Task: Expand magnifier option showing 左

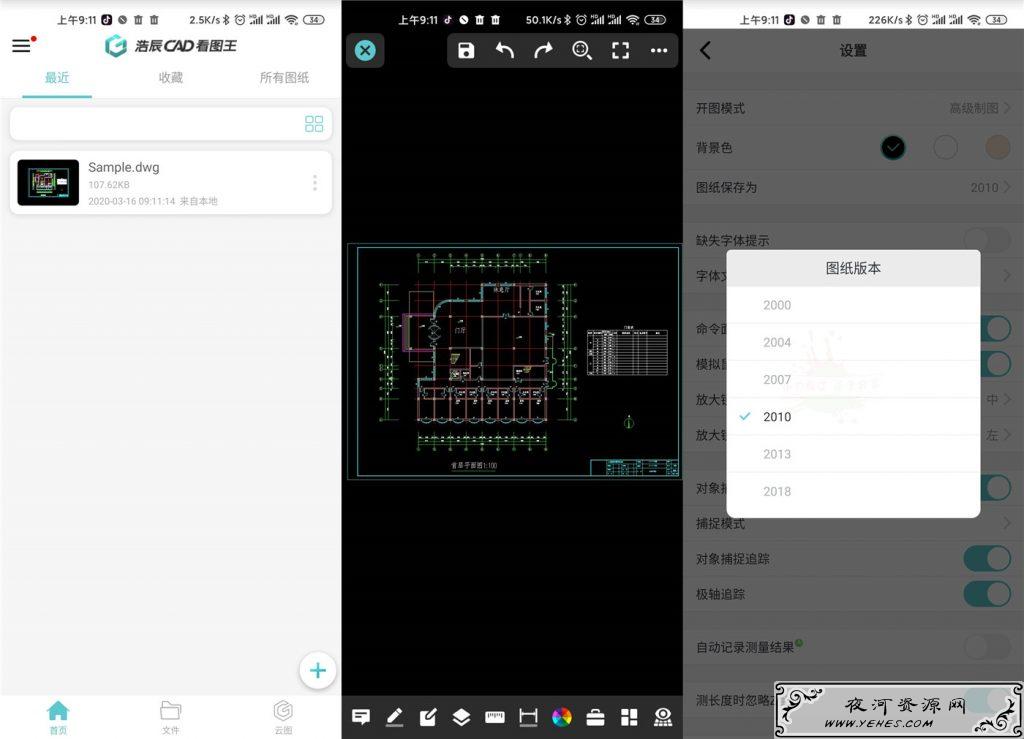Action: (999, 435)
